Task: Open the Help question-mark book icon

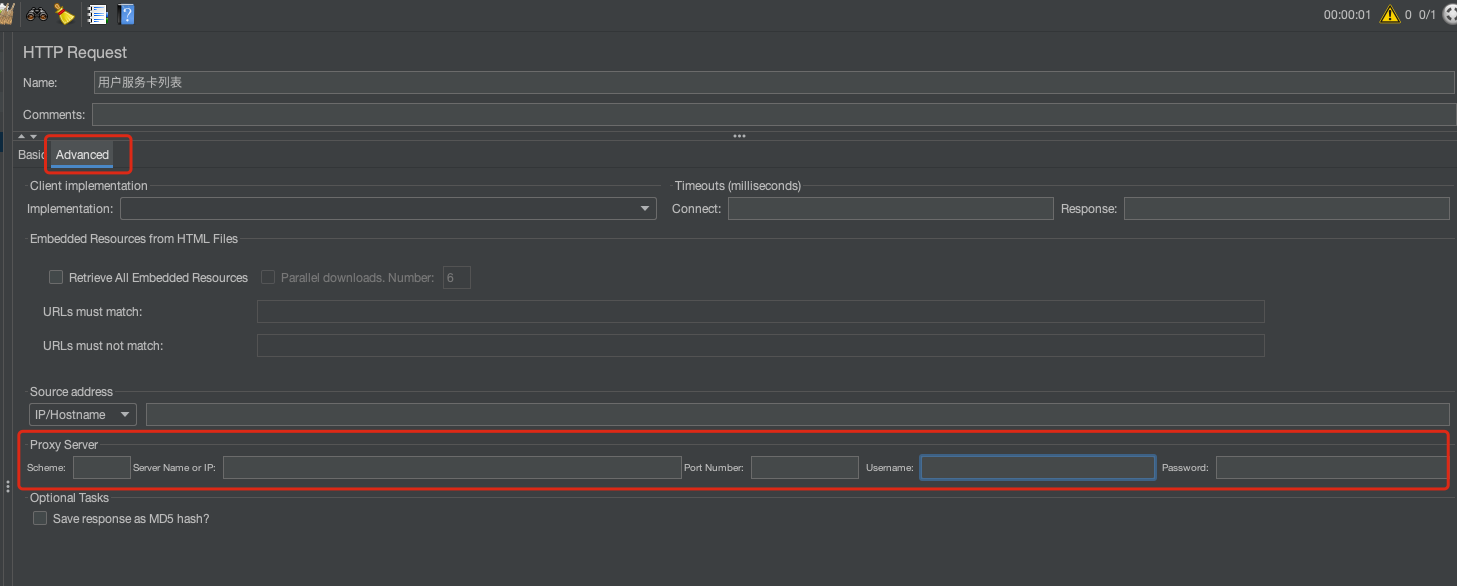Action: [x=126, y=14]
